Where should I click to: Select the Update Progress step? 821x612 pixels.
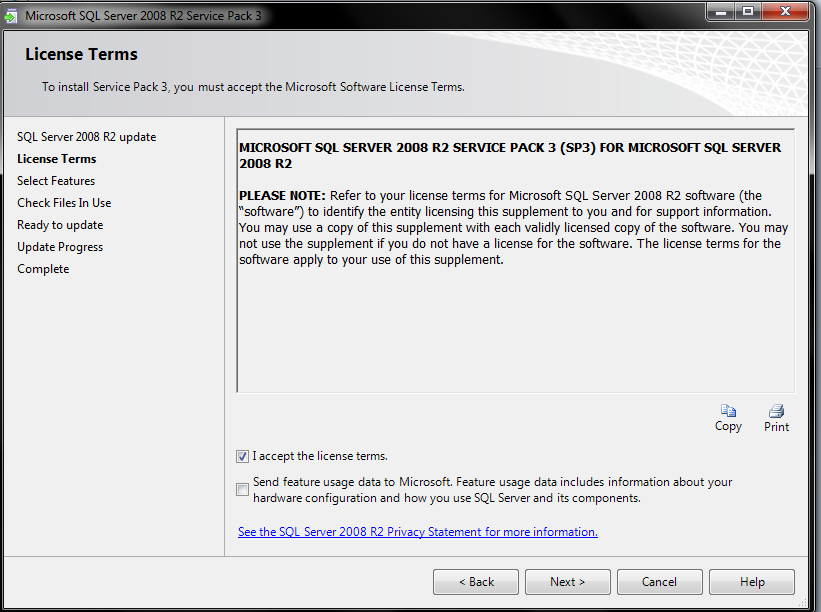tap(60, 247)
